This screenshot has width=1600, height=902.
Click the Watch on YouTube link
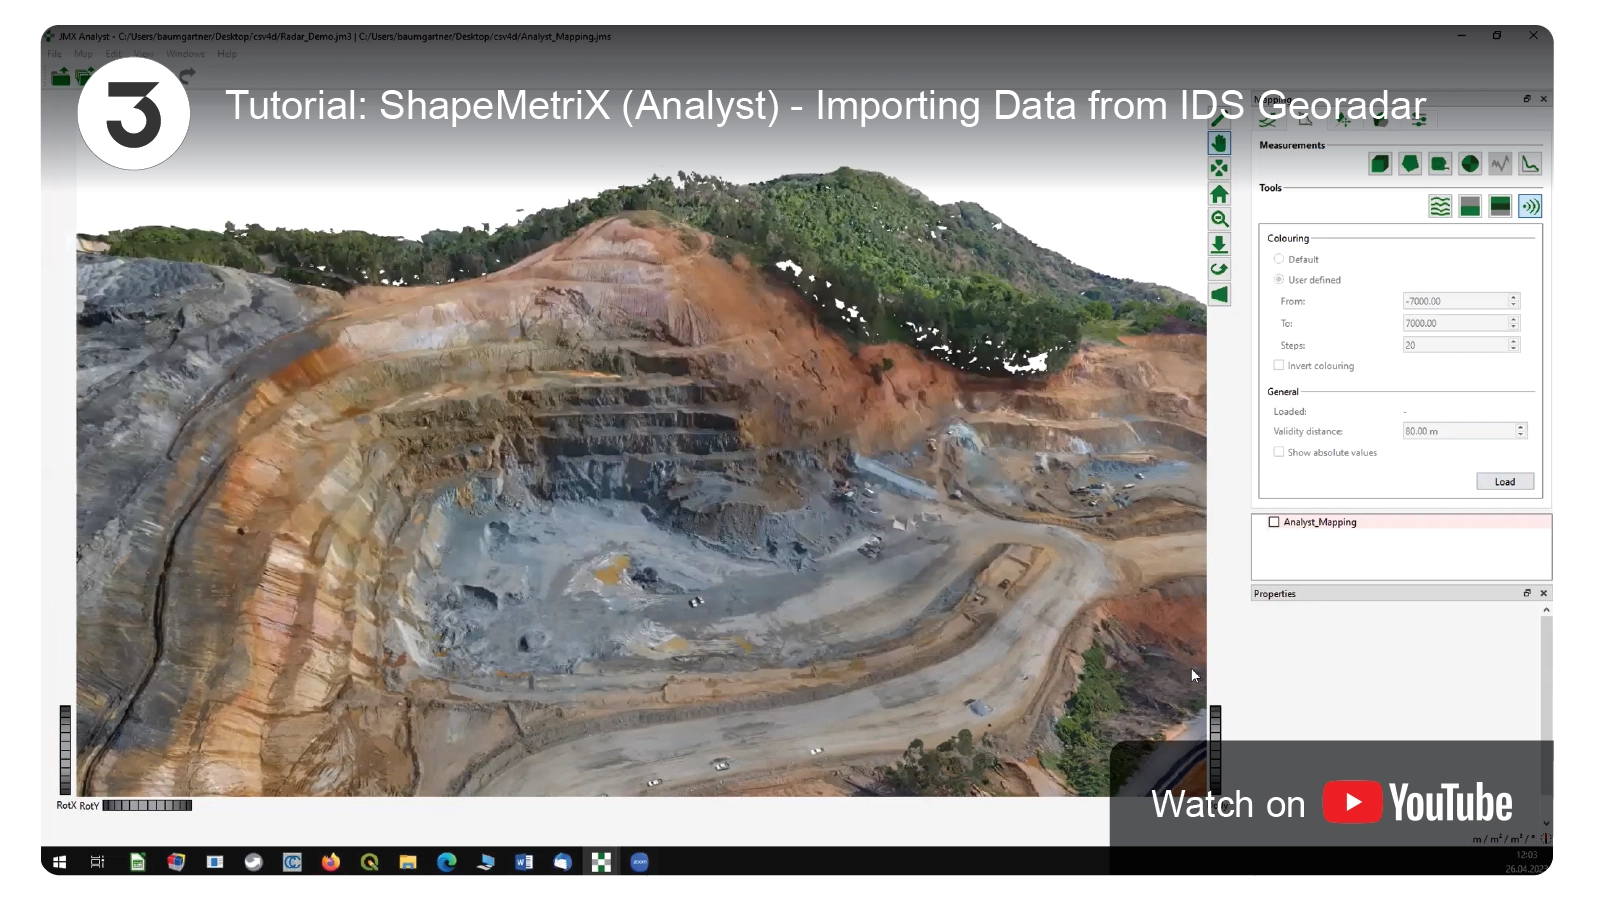tap(1332, 803)
